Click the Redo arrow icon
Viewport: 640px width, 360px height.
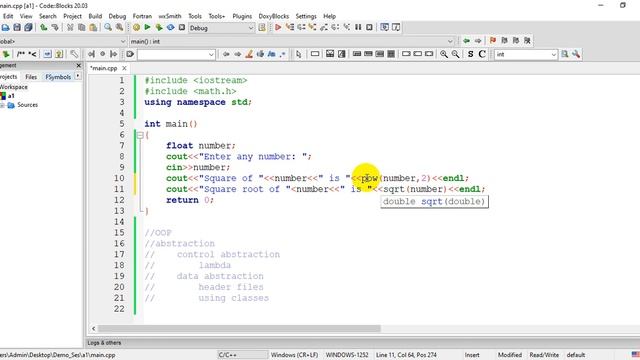pos(55,27)
